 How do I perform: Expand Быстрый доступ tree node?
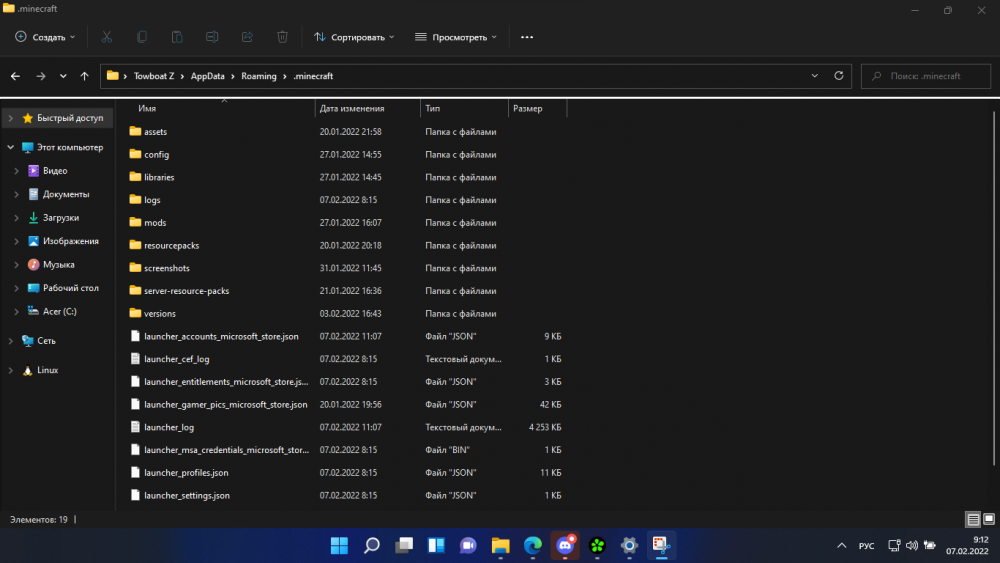(10, 118)
